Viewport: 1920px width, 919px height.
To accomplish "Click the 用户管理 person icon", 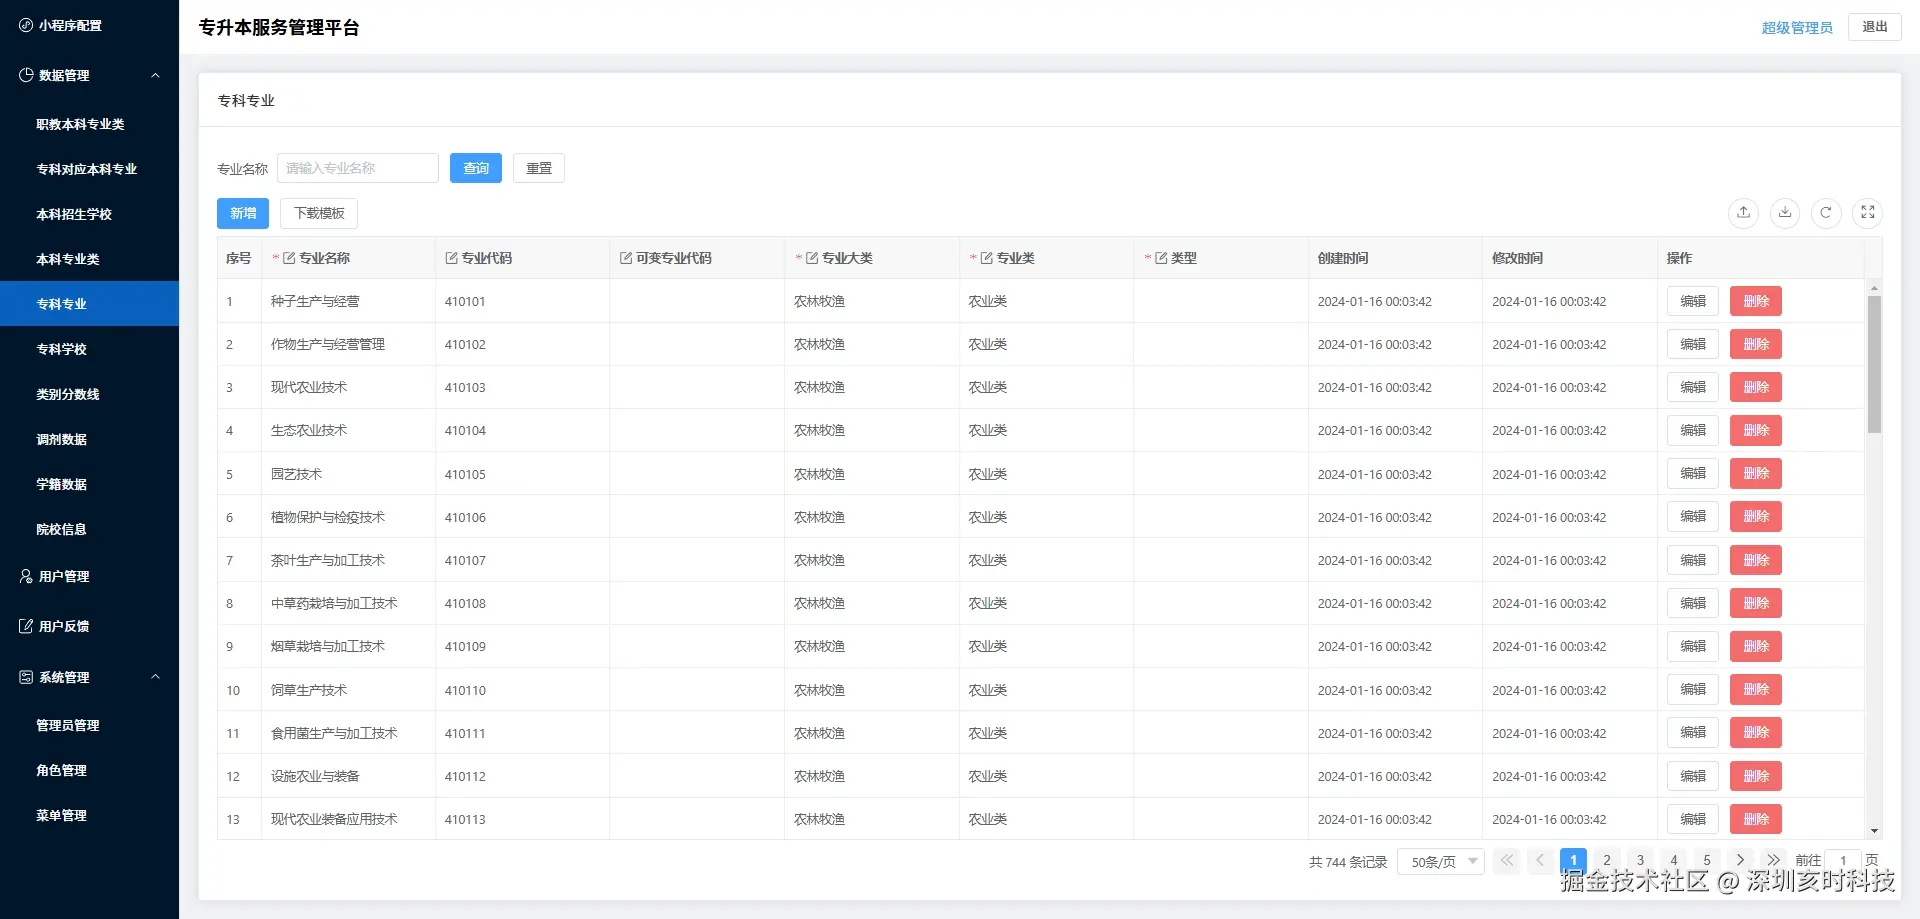I will pyautogui.click(x=26, y=576).
